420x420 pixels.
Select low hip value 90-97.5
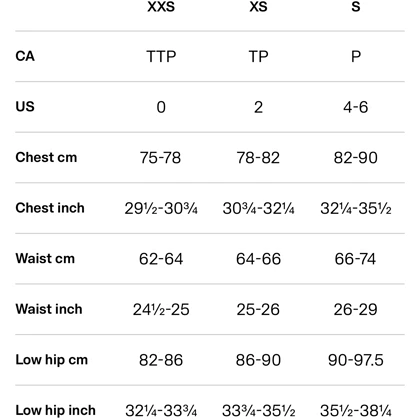click(356, 361)
